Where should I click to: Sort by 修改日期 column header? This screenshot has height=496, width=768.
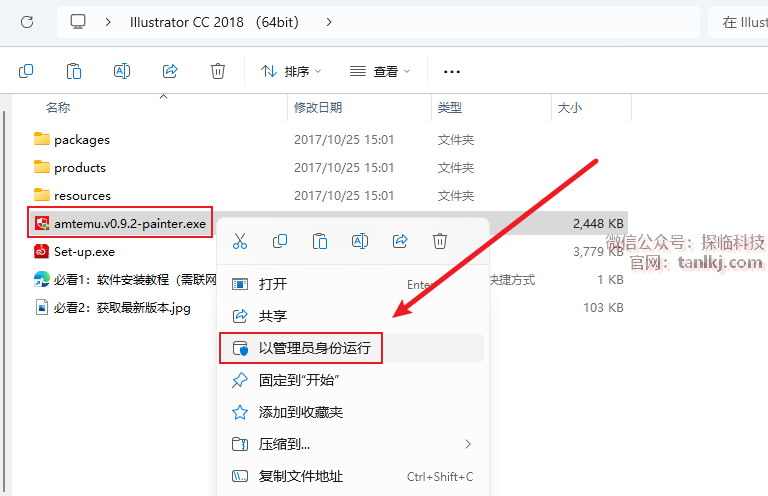coord(318,107)
